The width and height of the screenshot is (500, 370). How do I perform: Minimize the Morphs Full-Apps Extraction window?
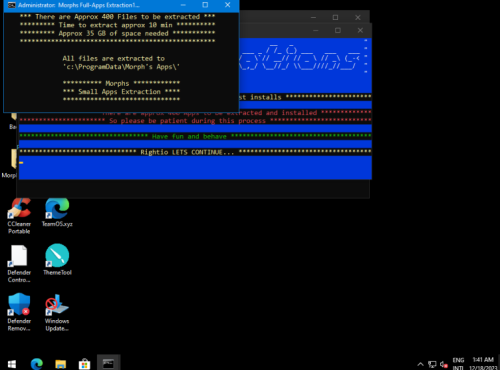(183, 5)
